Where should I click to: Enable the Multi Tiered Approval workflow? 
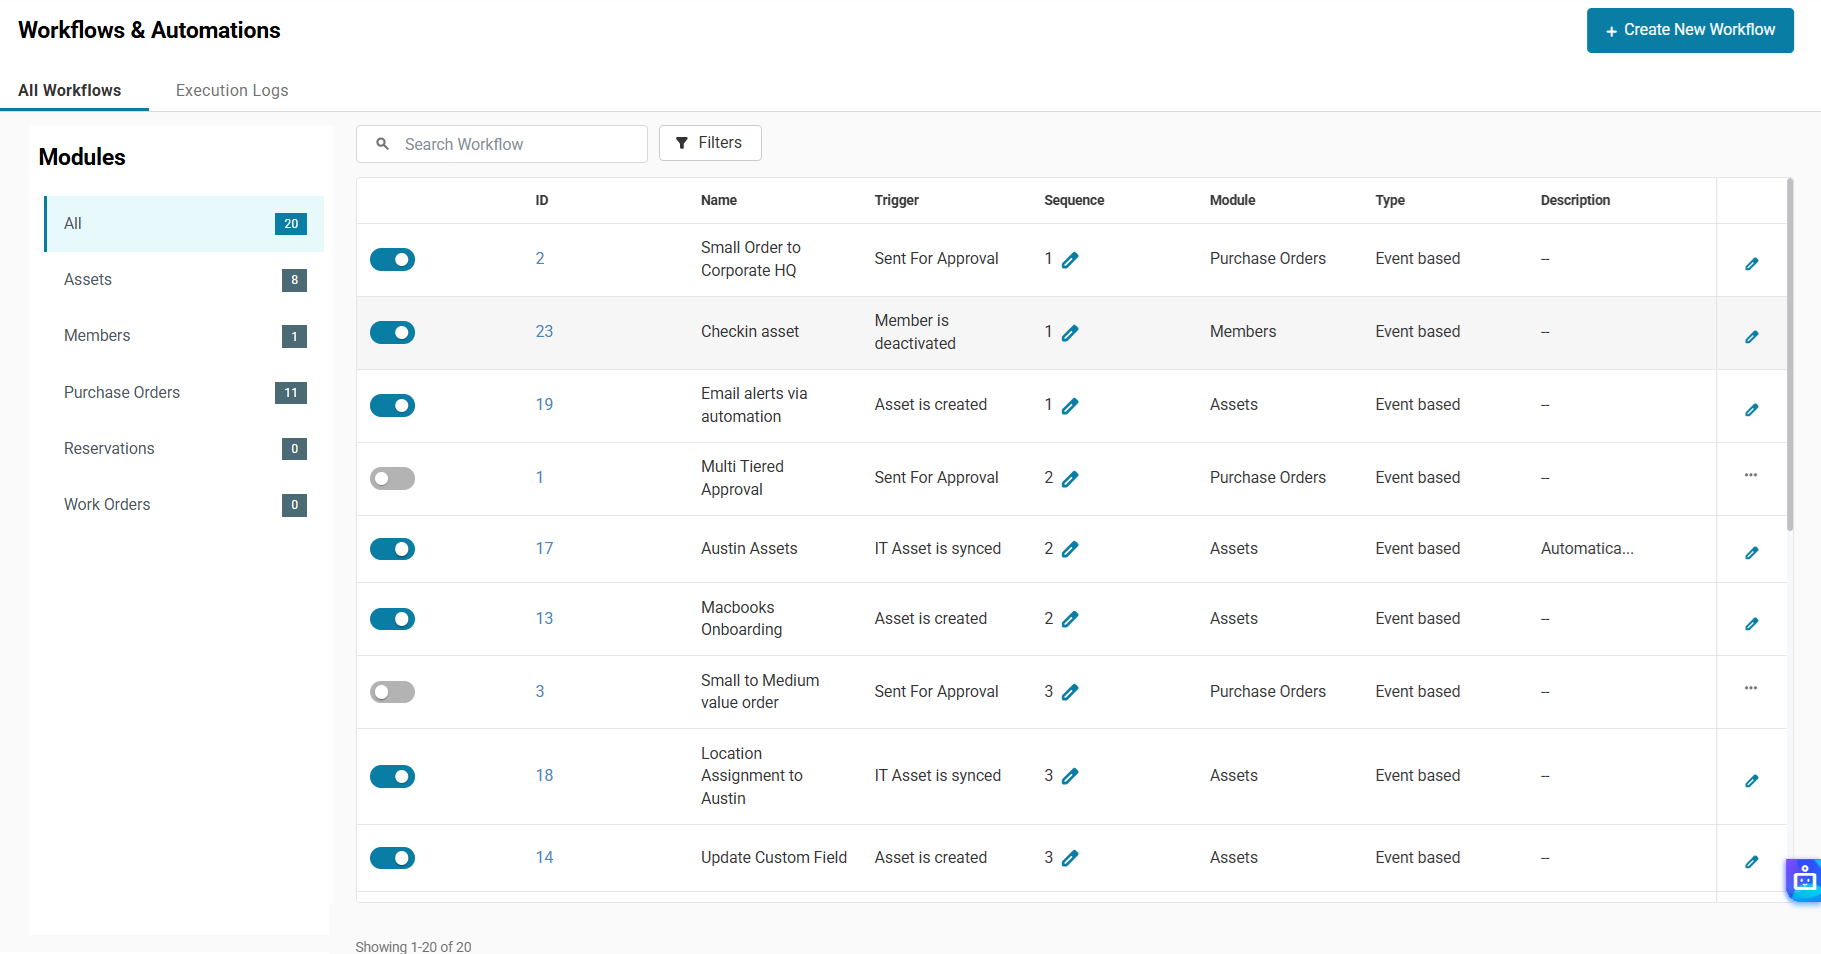coord(392,479)
